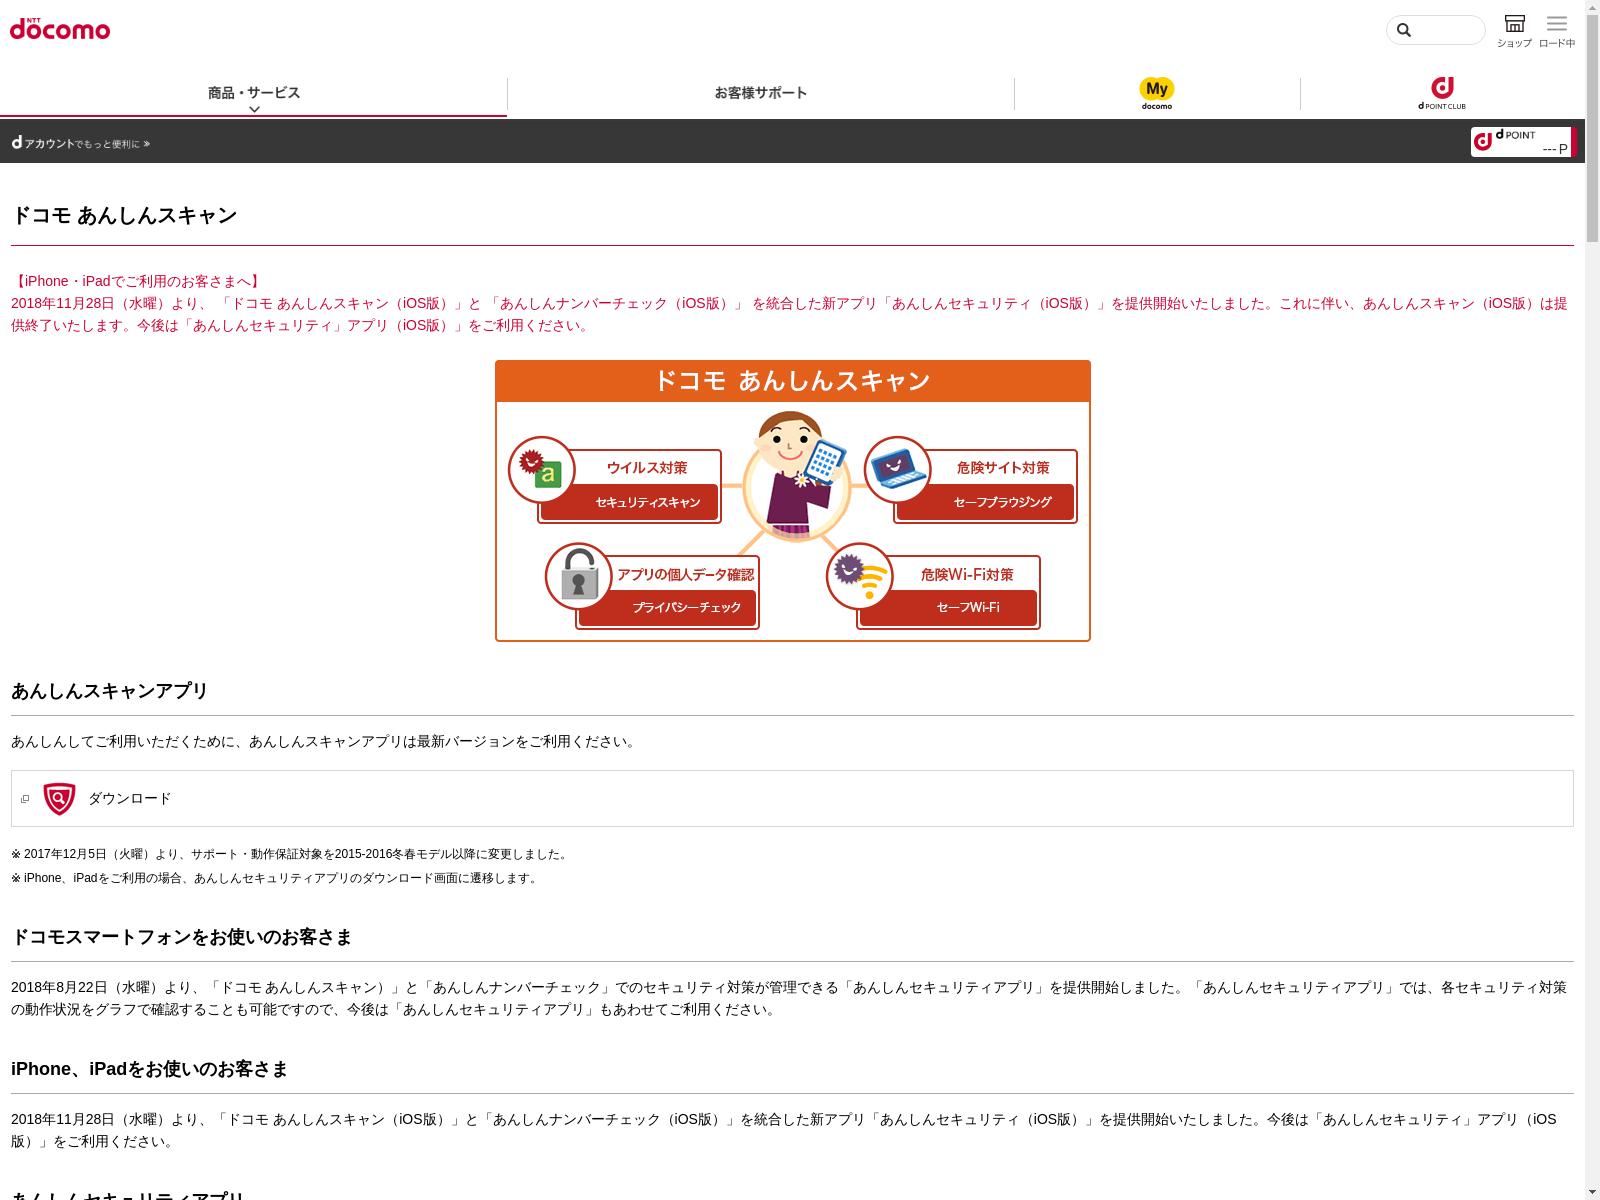The image size is (1600, 1200).
Task: Click the ドコモスマートフォンをお使いのお客さま heading
Action: (182, 937)
